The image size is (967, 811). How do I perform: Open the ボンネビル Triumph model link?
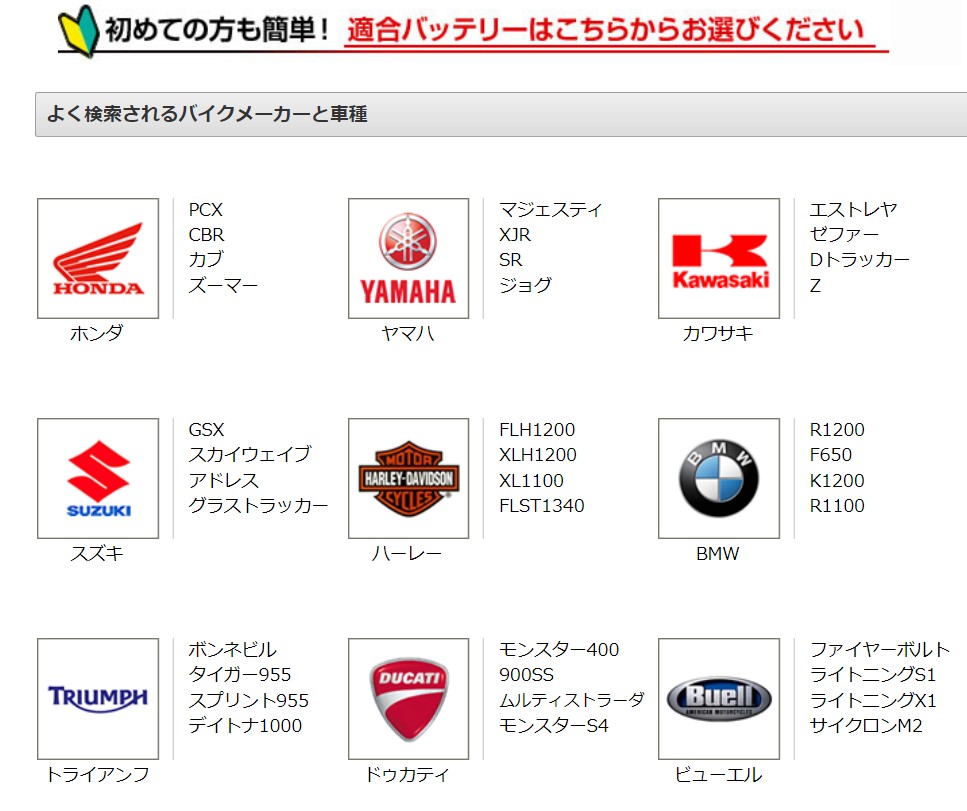click(233, 650)
